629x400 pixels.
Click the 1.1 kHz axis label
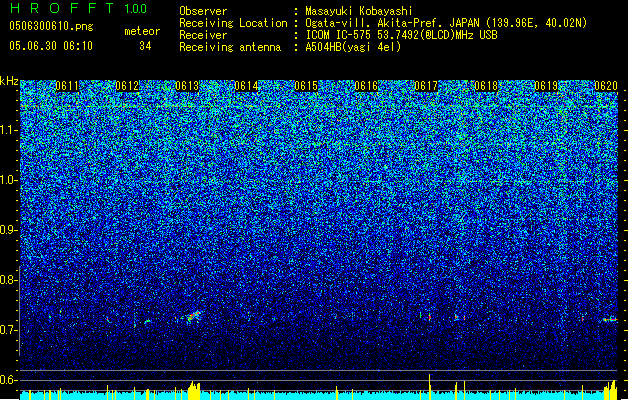click(x=8, y=130)
